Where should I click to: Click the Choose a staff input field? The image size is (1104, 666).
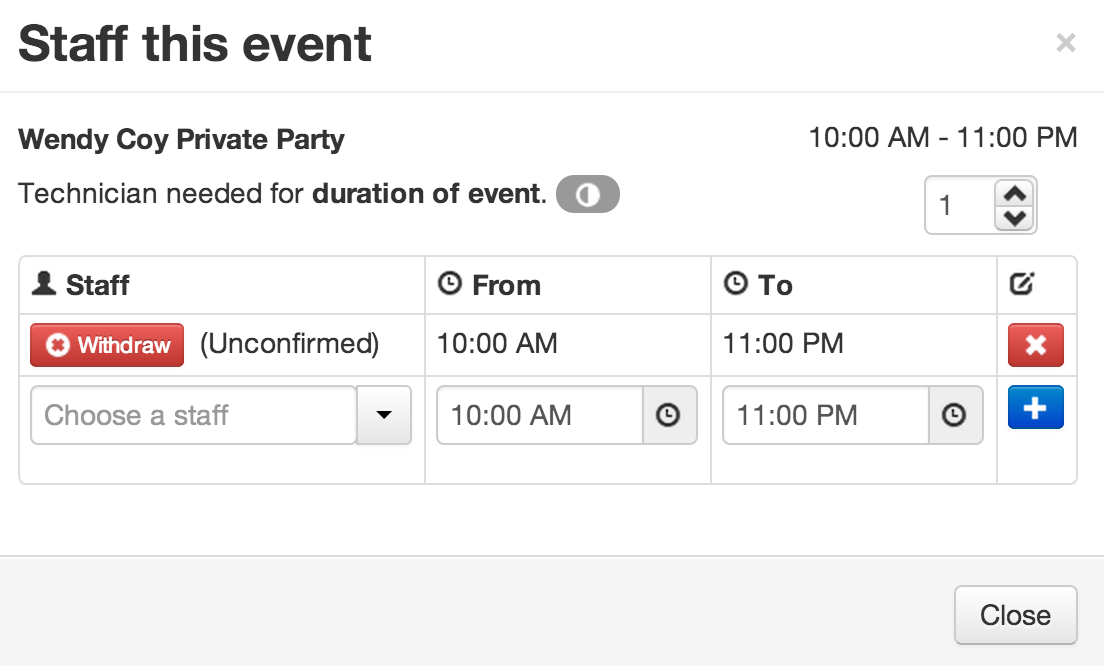(x=193, y=415)
